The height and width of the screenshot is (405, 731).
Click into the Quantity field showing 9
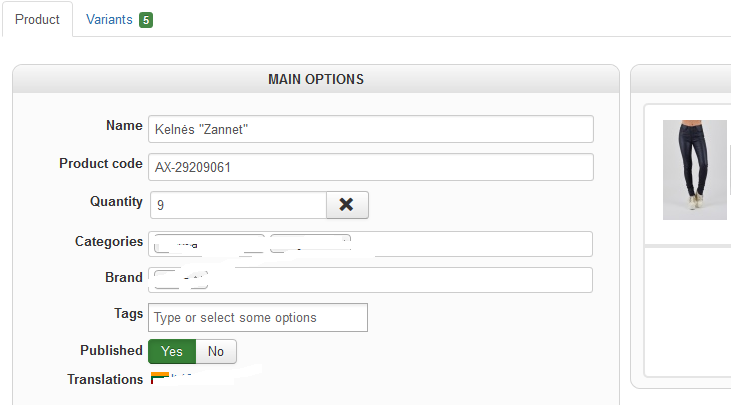(x=238, y=205)
